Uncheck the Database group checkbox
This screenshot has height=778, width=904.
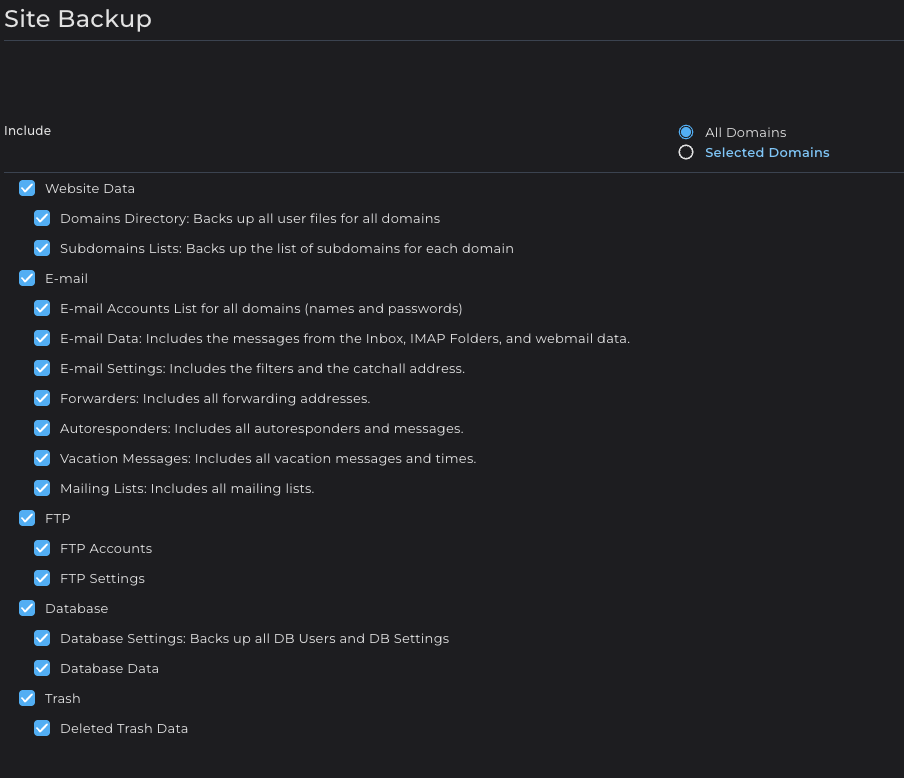27,608
